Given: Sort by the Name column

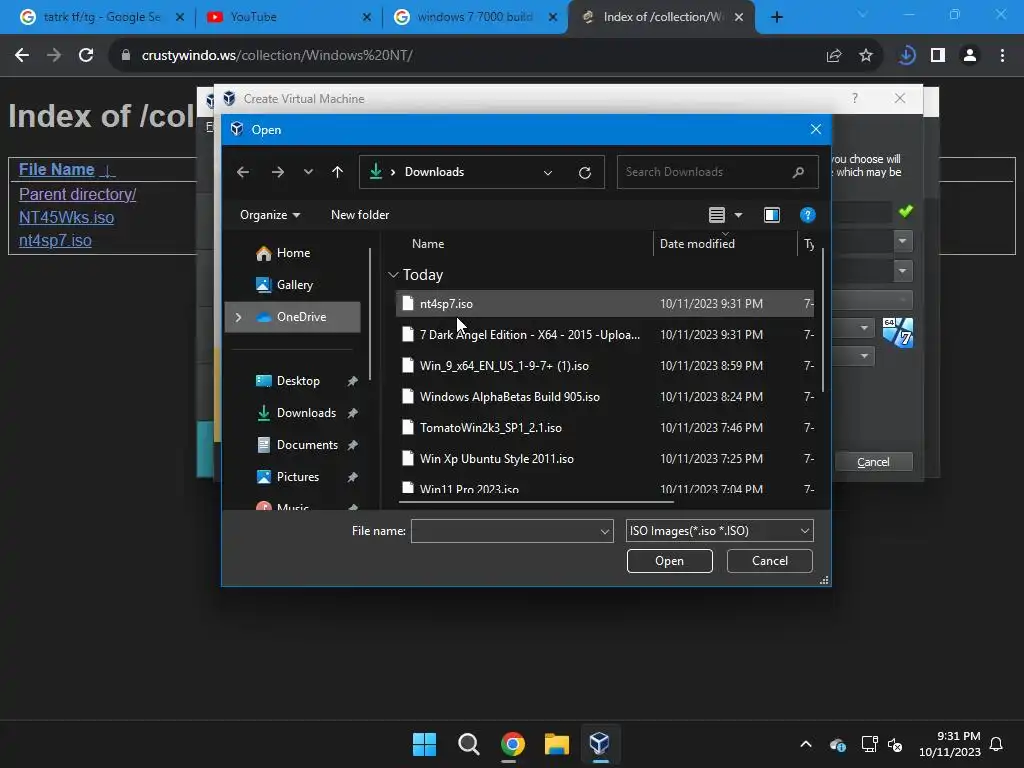Looking at the screenshot, I should pos(428,244).
